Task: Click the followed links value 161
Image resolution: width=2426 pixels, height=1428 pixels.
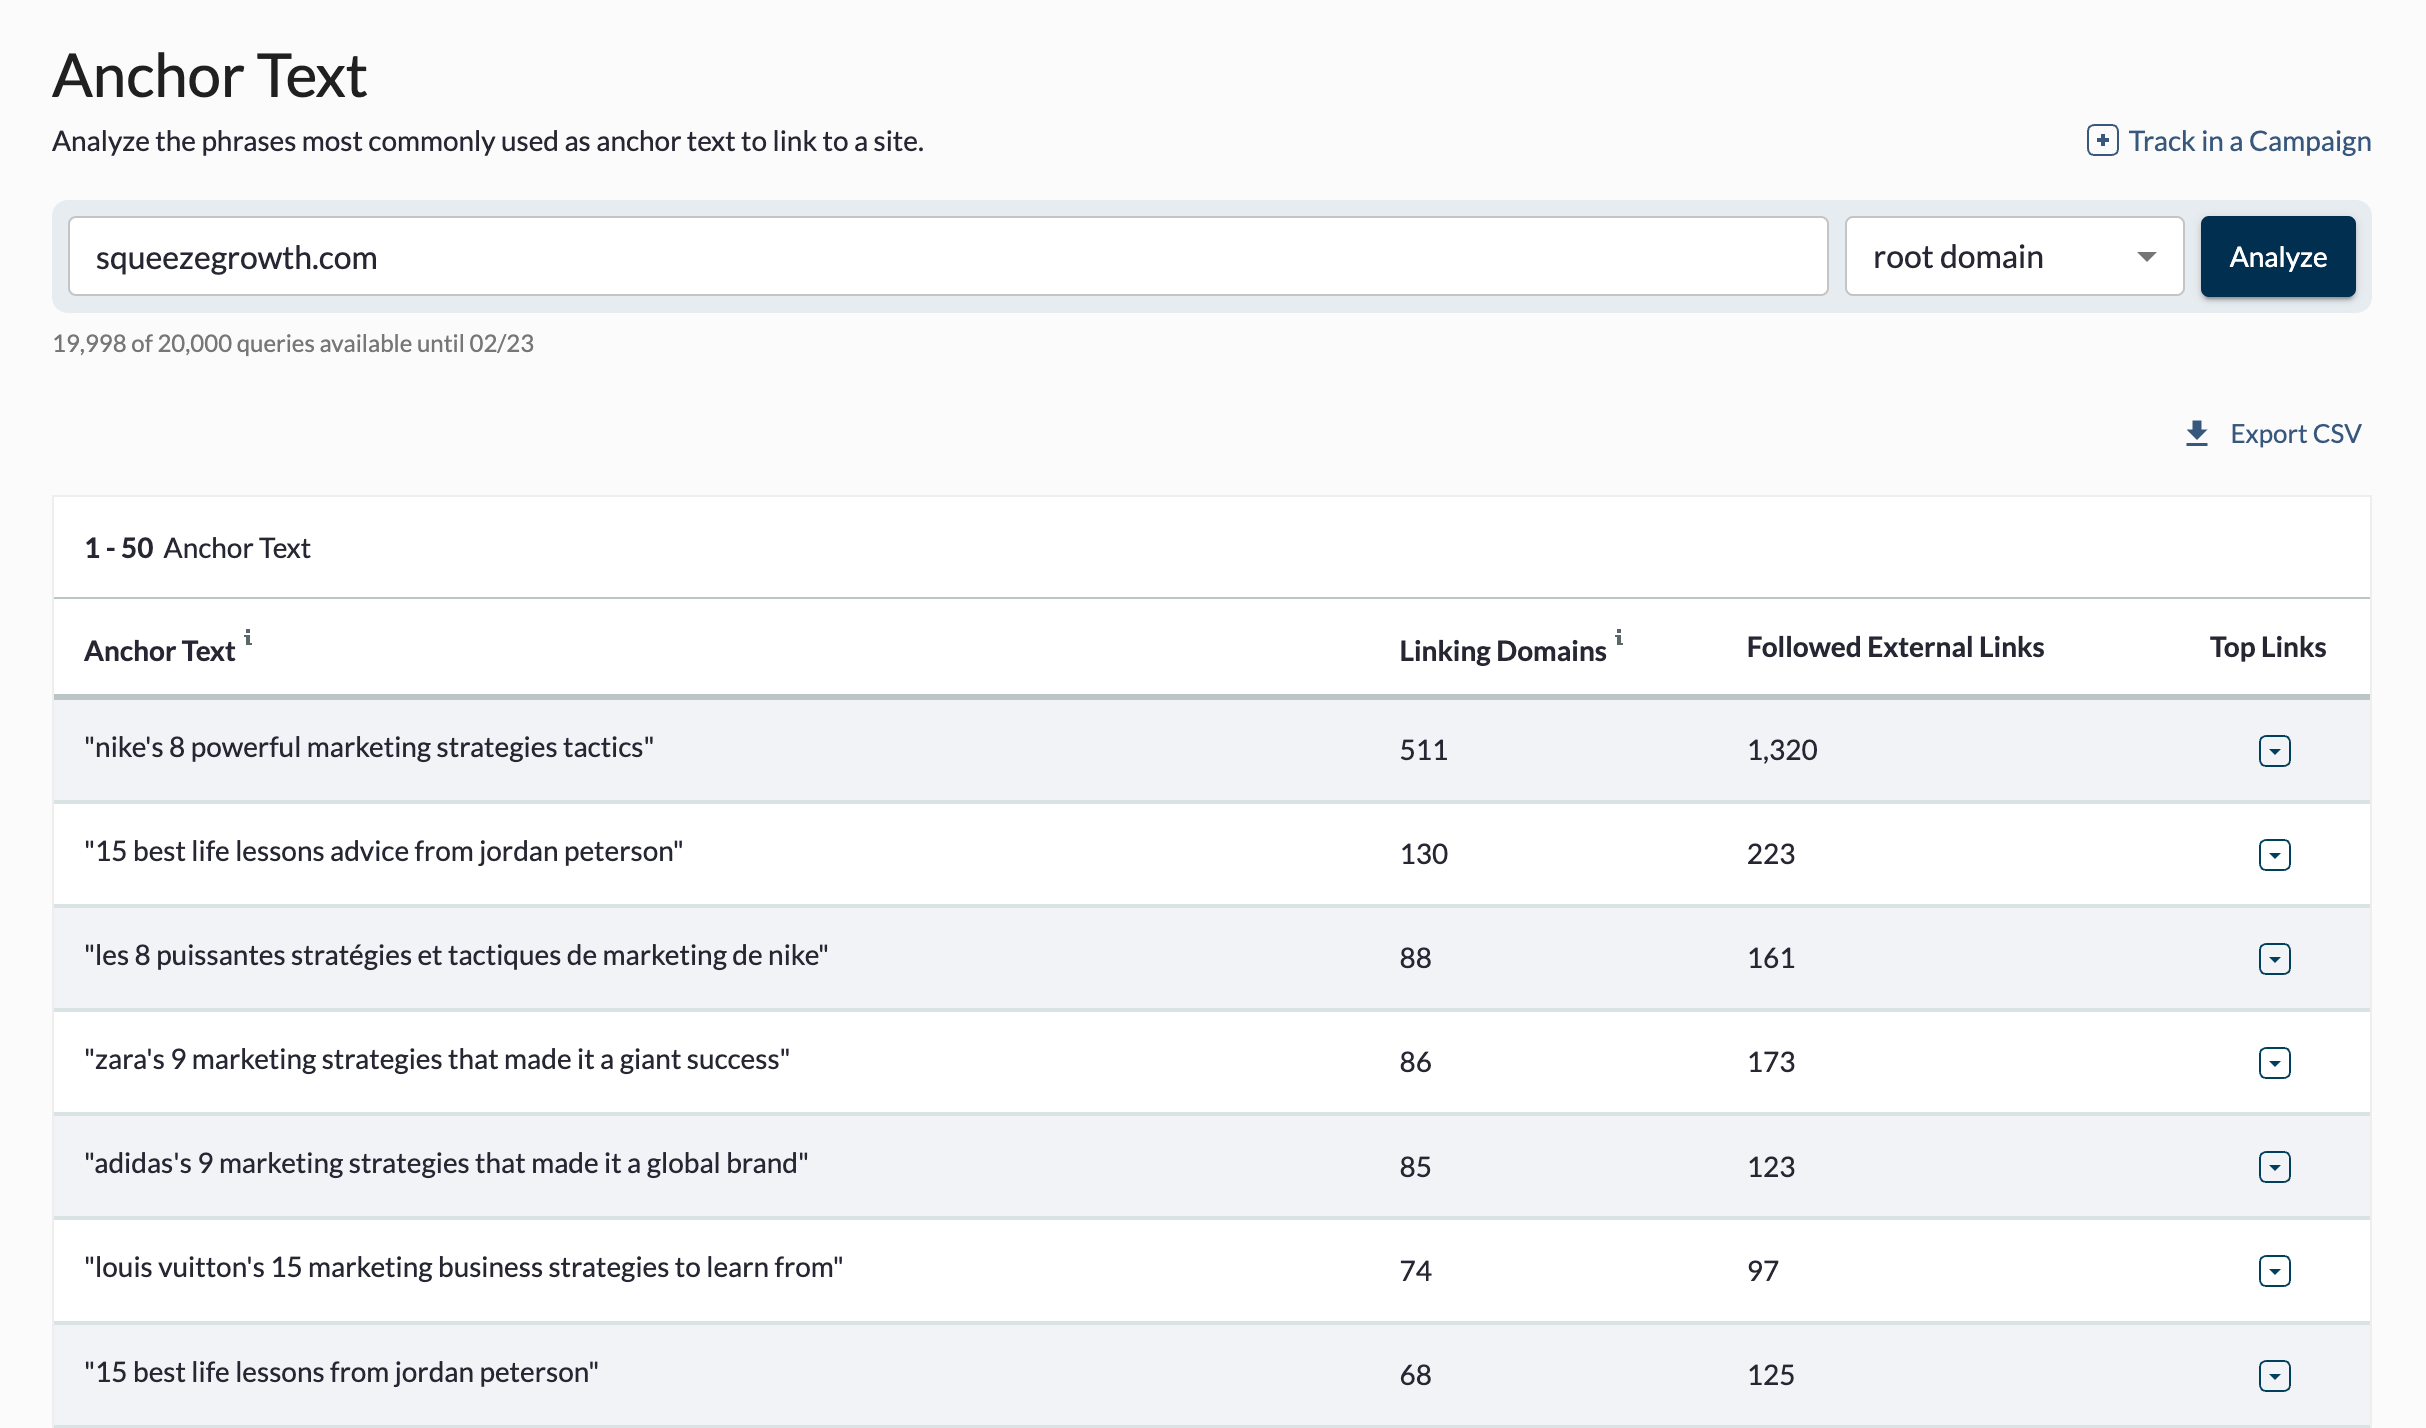Action: 1771,958
